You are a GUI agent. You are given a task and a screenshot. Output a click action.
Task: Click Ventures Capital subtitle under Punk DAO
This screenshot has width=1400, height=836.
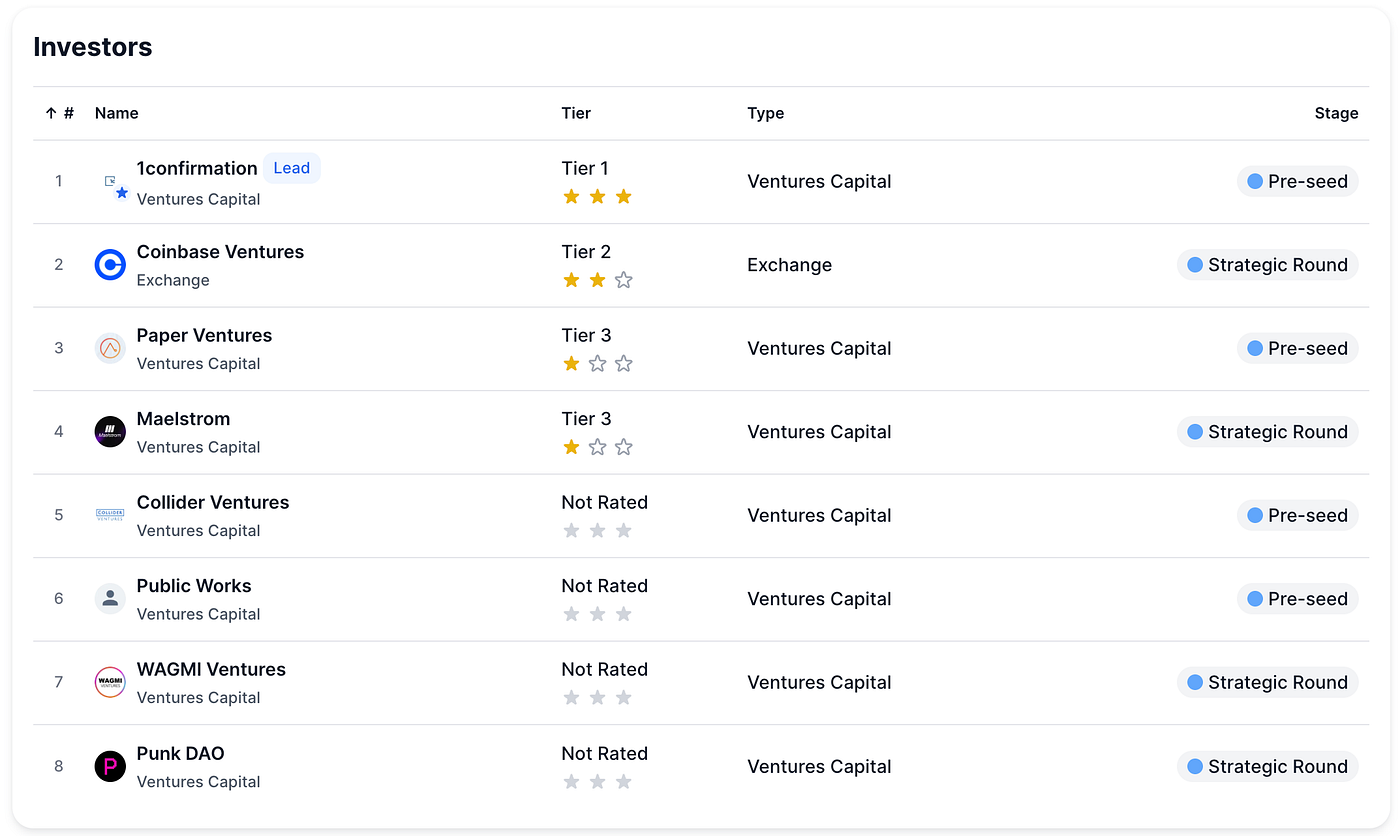pyautogui.click(x=198, y=781)
